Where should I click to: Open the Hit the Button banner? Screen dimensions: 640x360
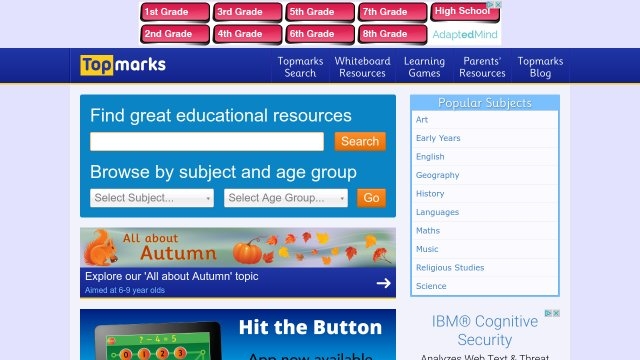[238, 335]
